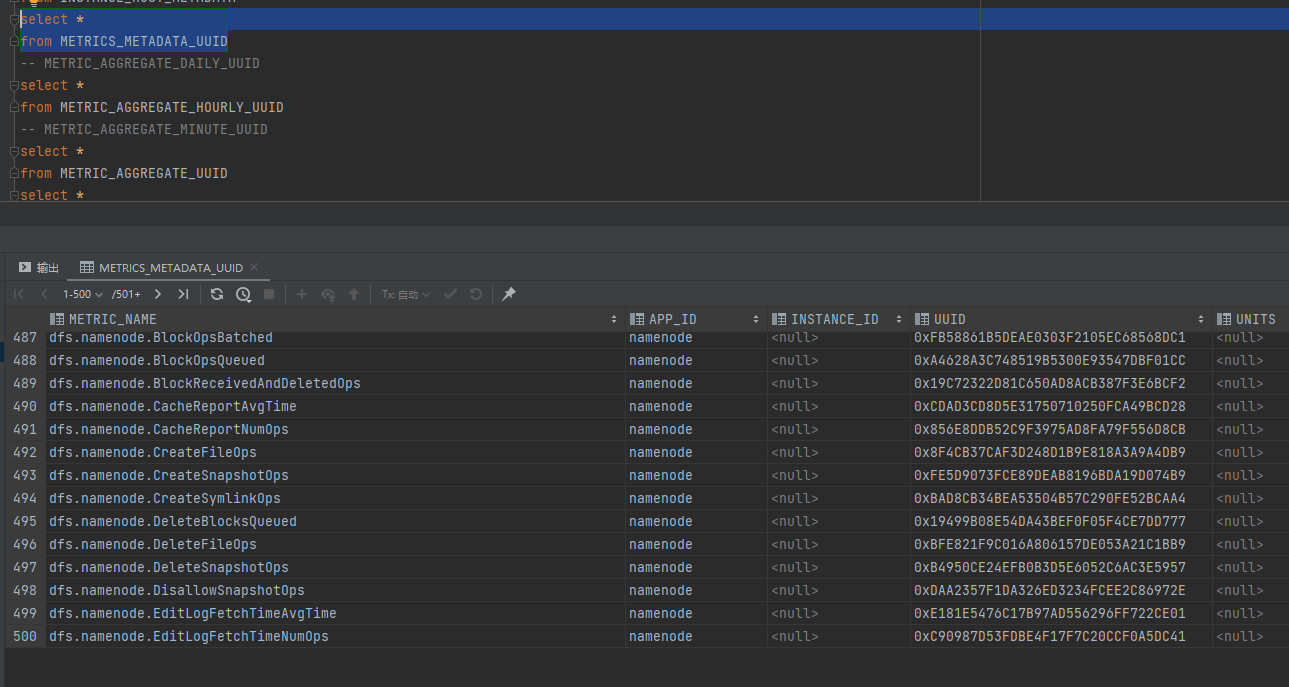Screen dimensions: 1289x687
Task: Go to first page of results
Action: coord(19,294)
